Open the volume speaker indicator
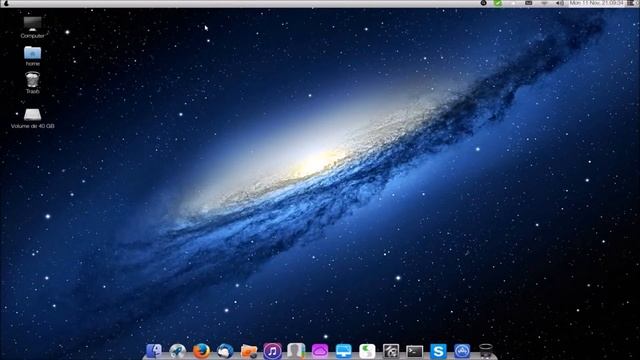Viewport: 640px width, 360px height. 560,3
